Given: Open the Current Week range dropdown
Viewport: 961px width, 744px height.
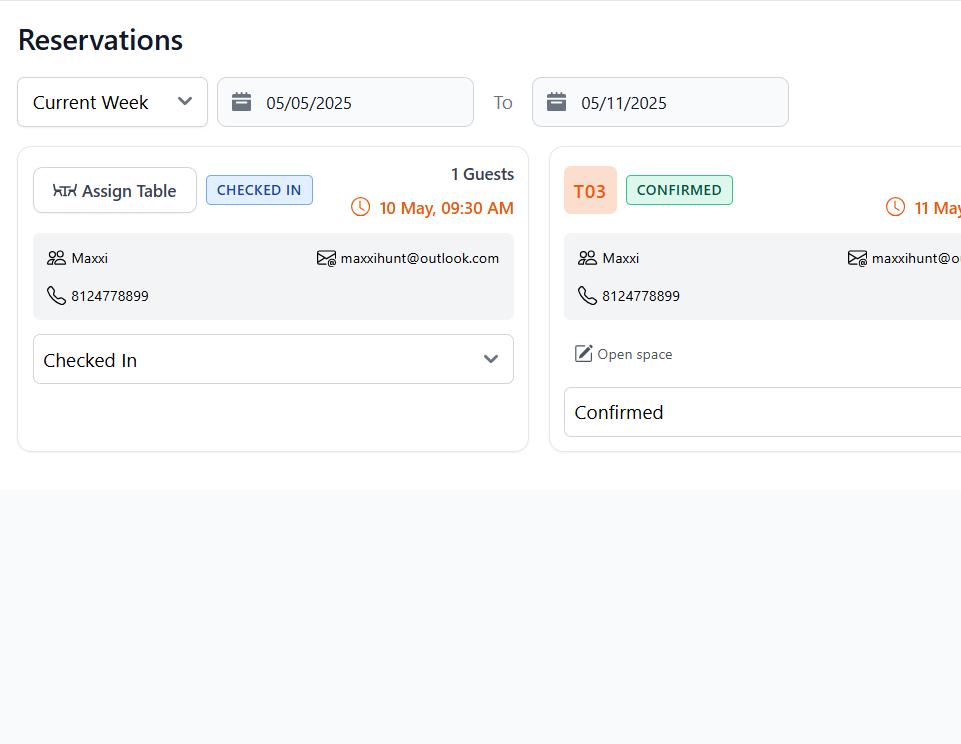Looking at the screenshot, I should click(112, 102).
